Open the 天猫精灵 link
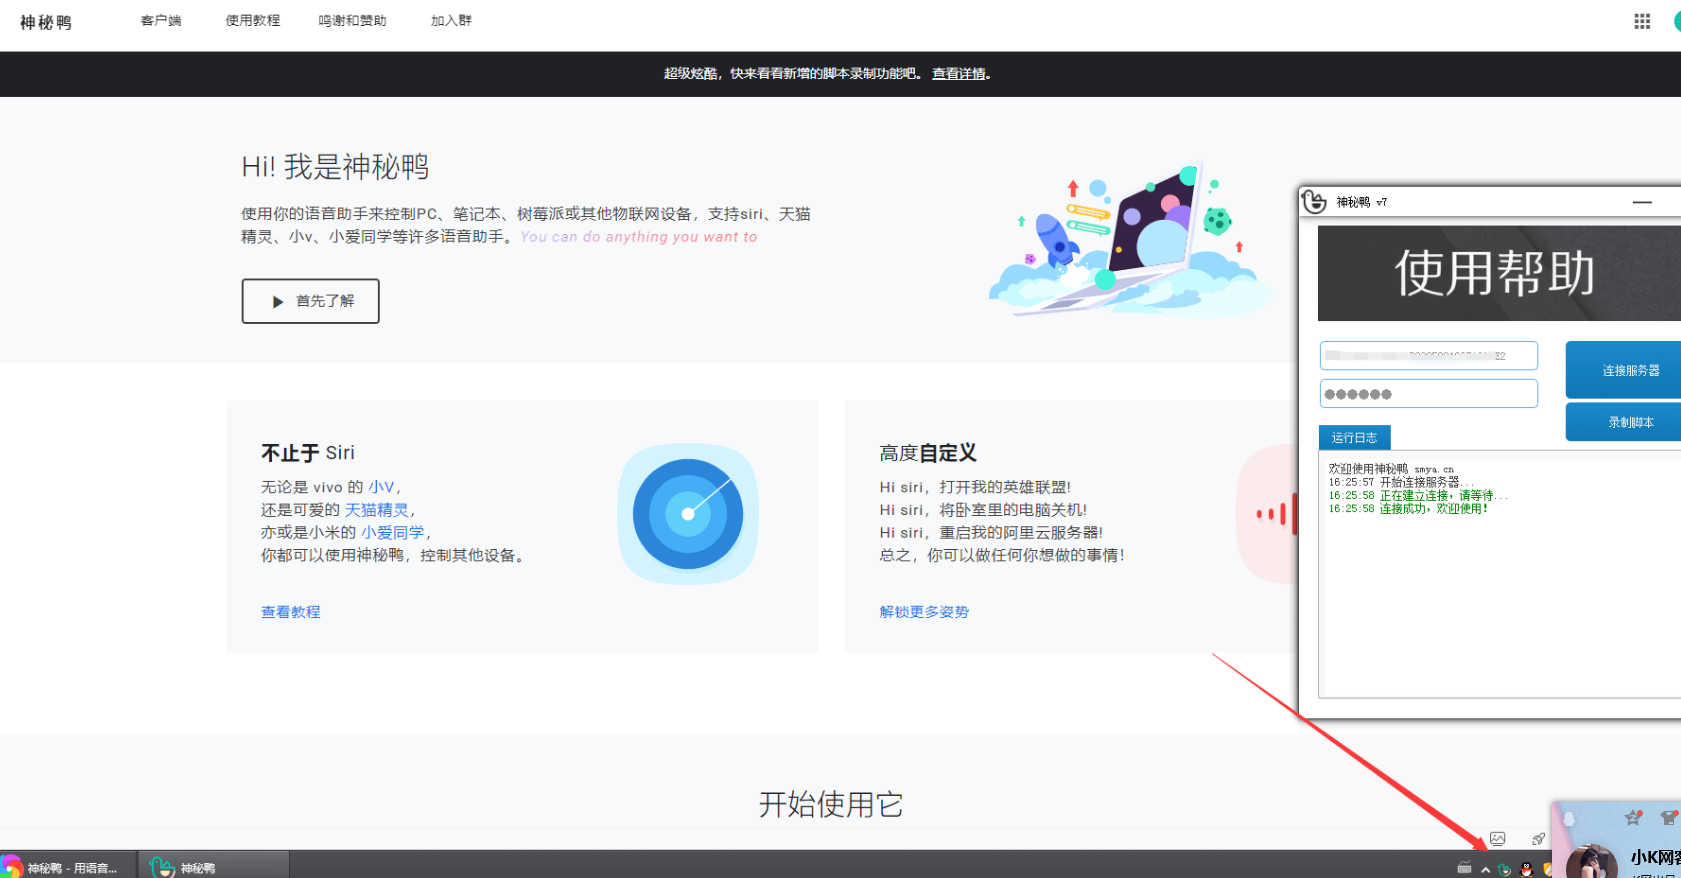This screenshot has width=1681, height=878. 377,510
